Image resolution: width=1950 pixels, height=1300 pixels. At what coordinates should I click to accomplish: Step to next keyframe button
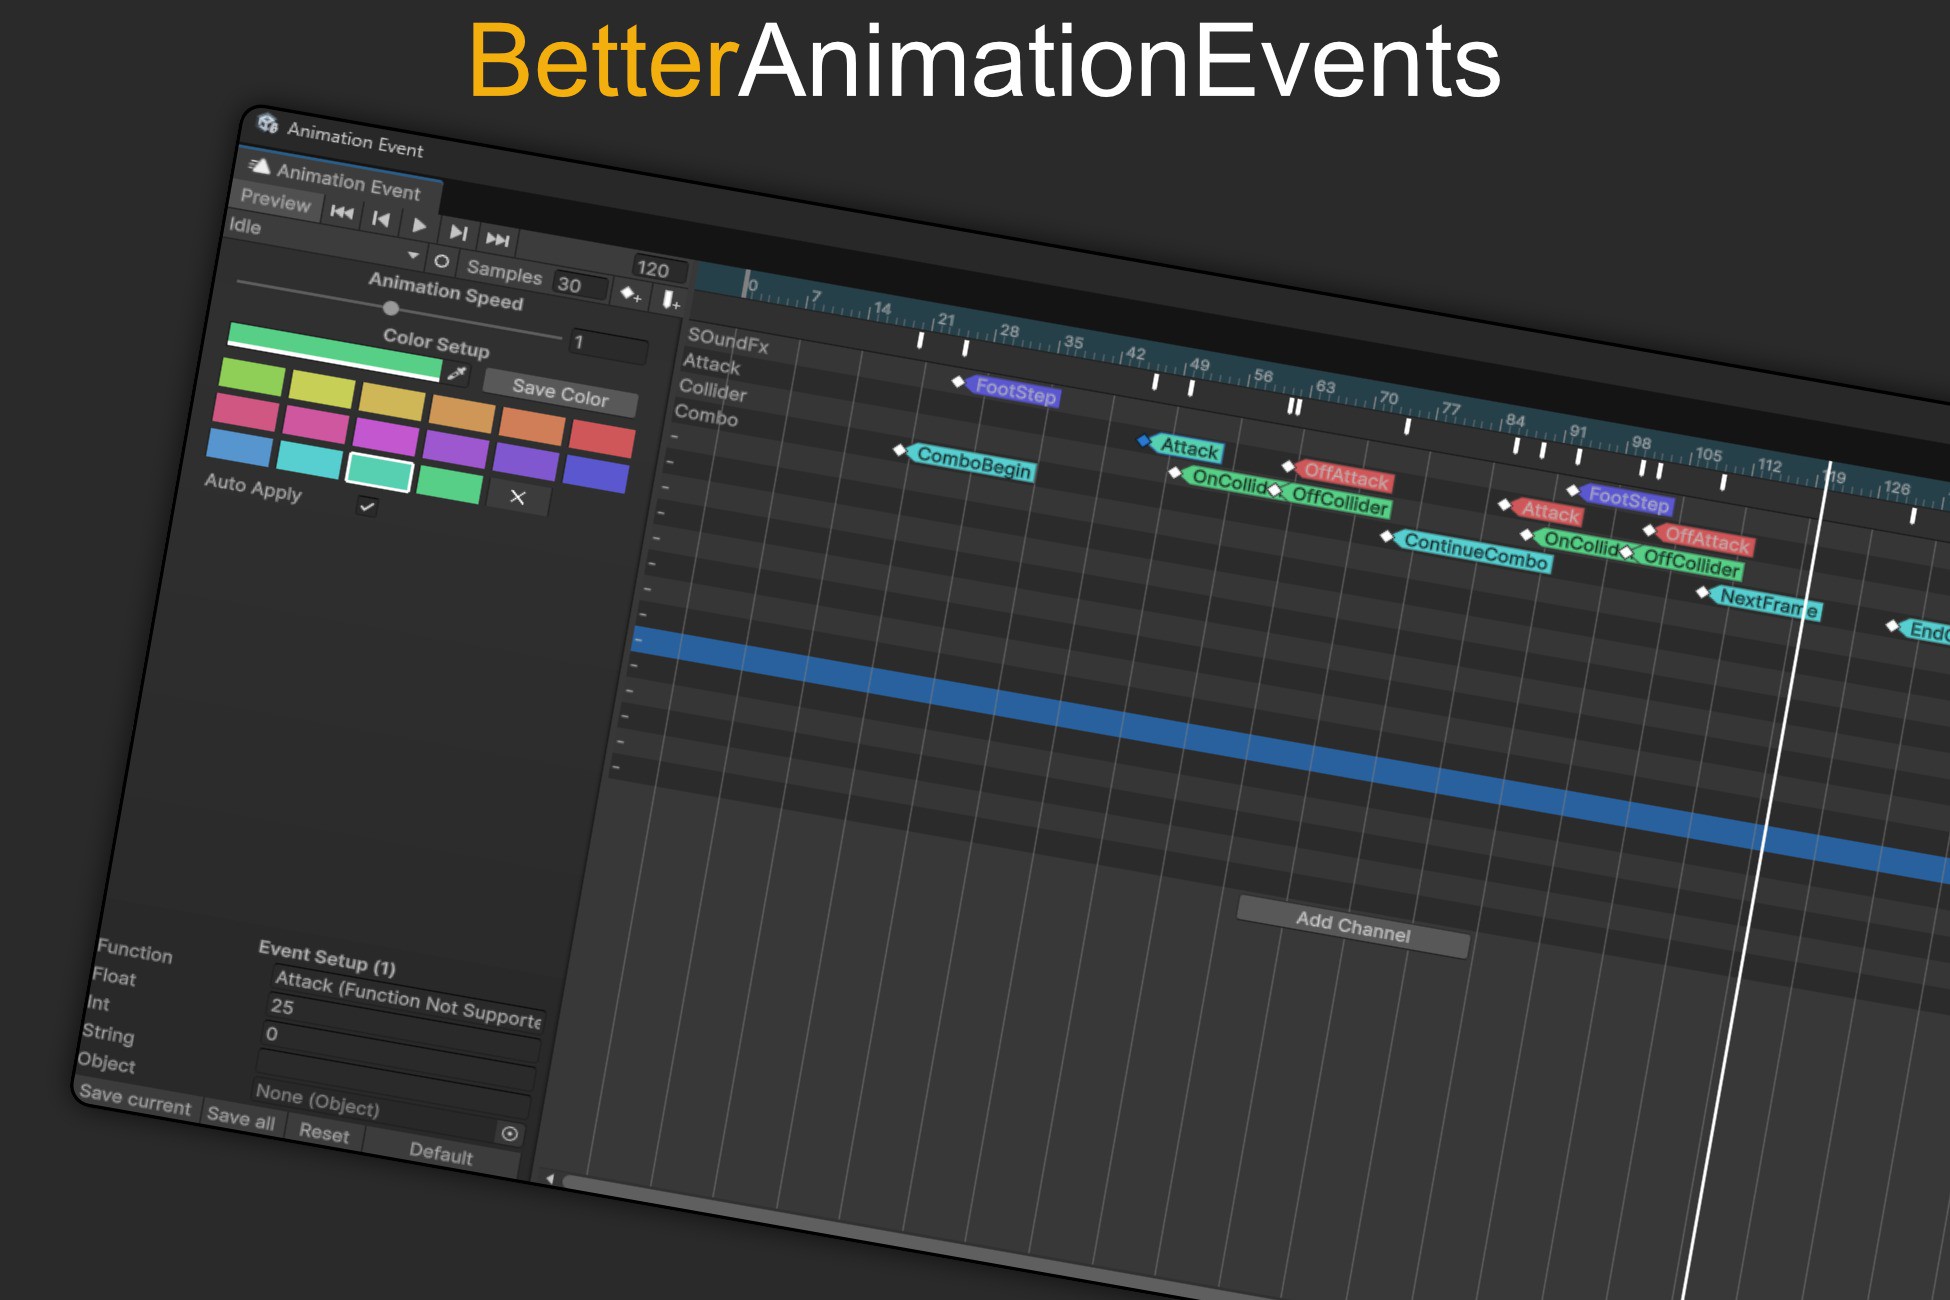tap(458, 233)
